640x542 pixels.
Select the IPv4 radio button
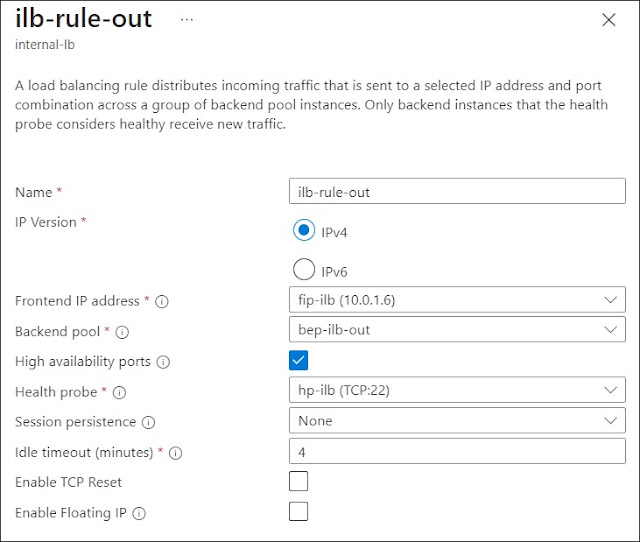304,231
